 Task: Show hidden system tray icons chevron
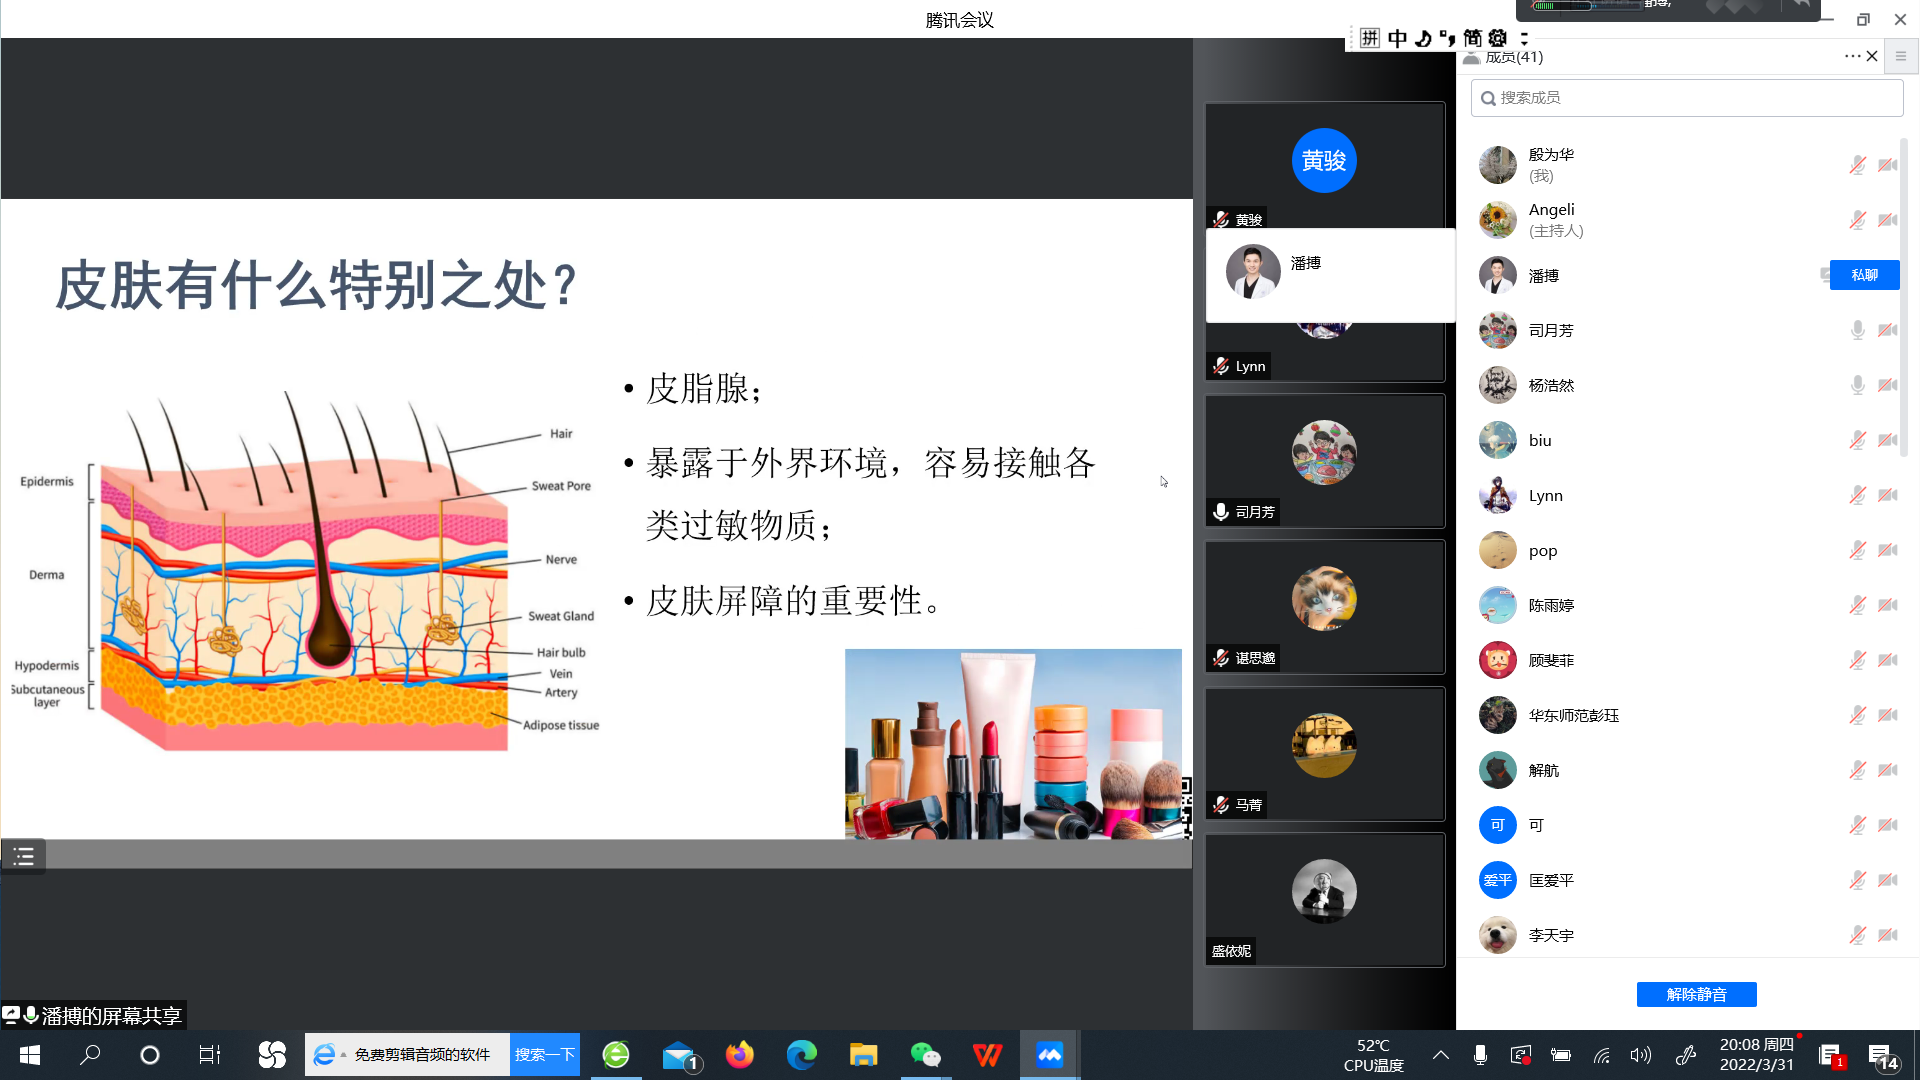[1440, 1055]
